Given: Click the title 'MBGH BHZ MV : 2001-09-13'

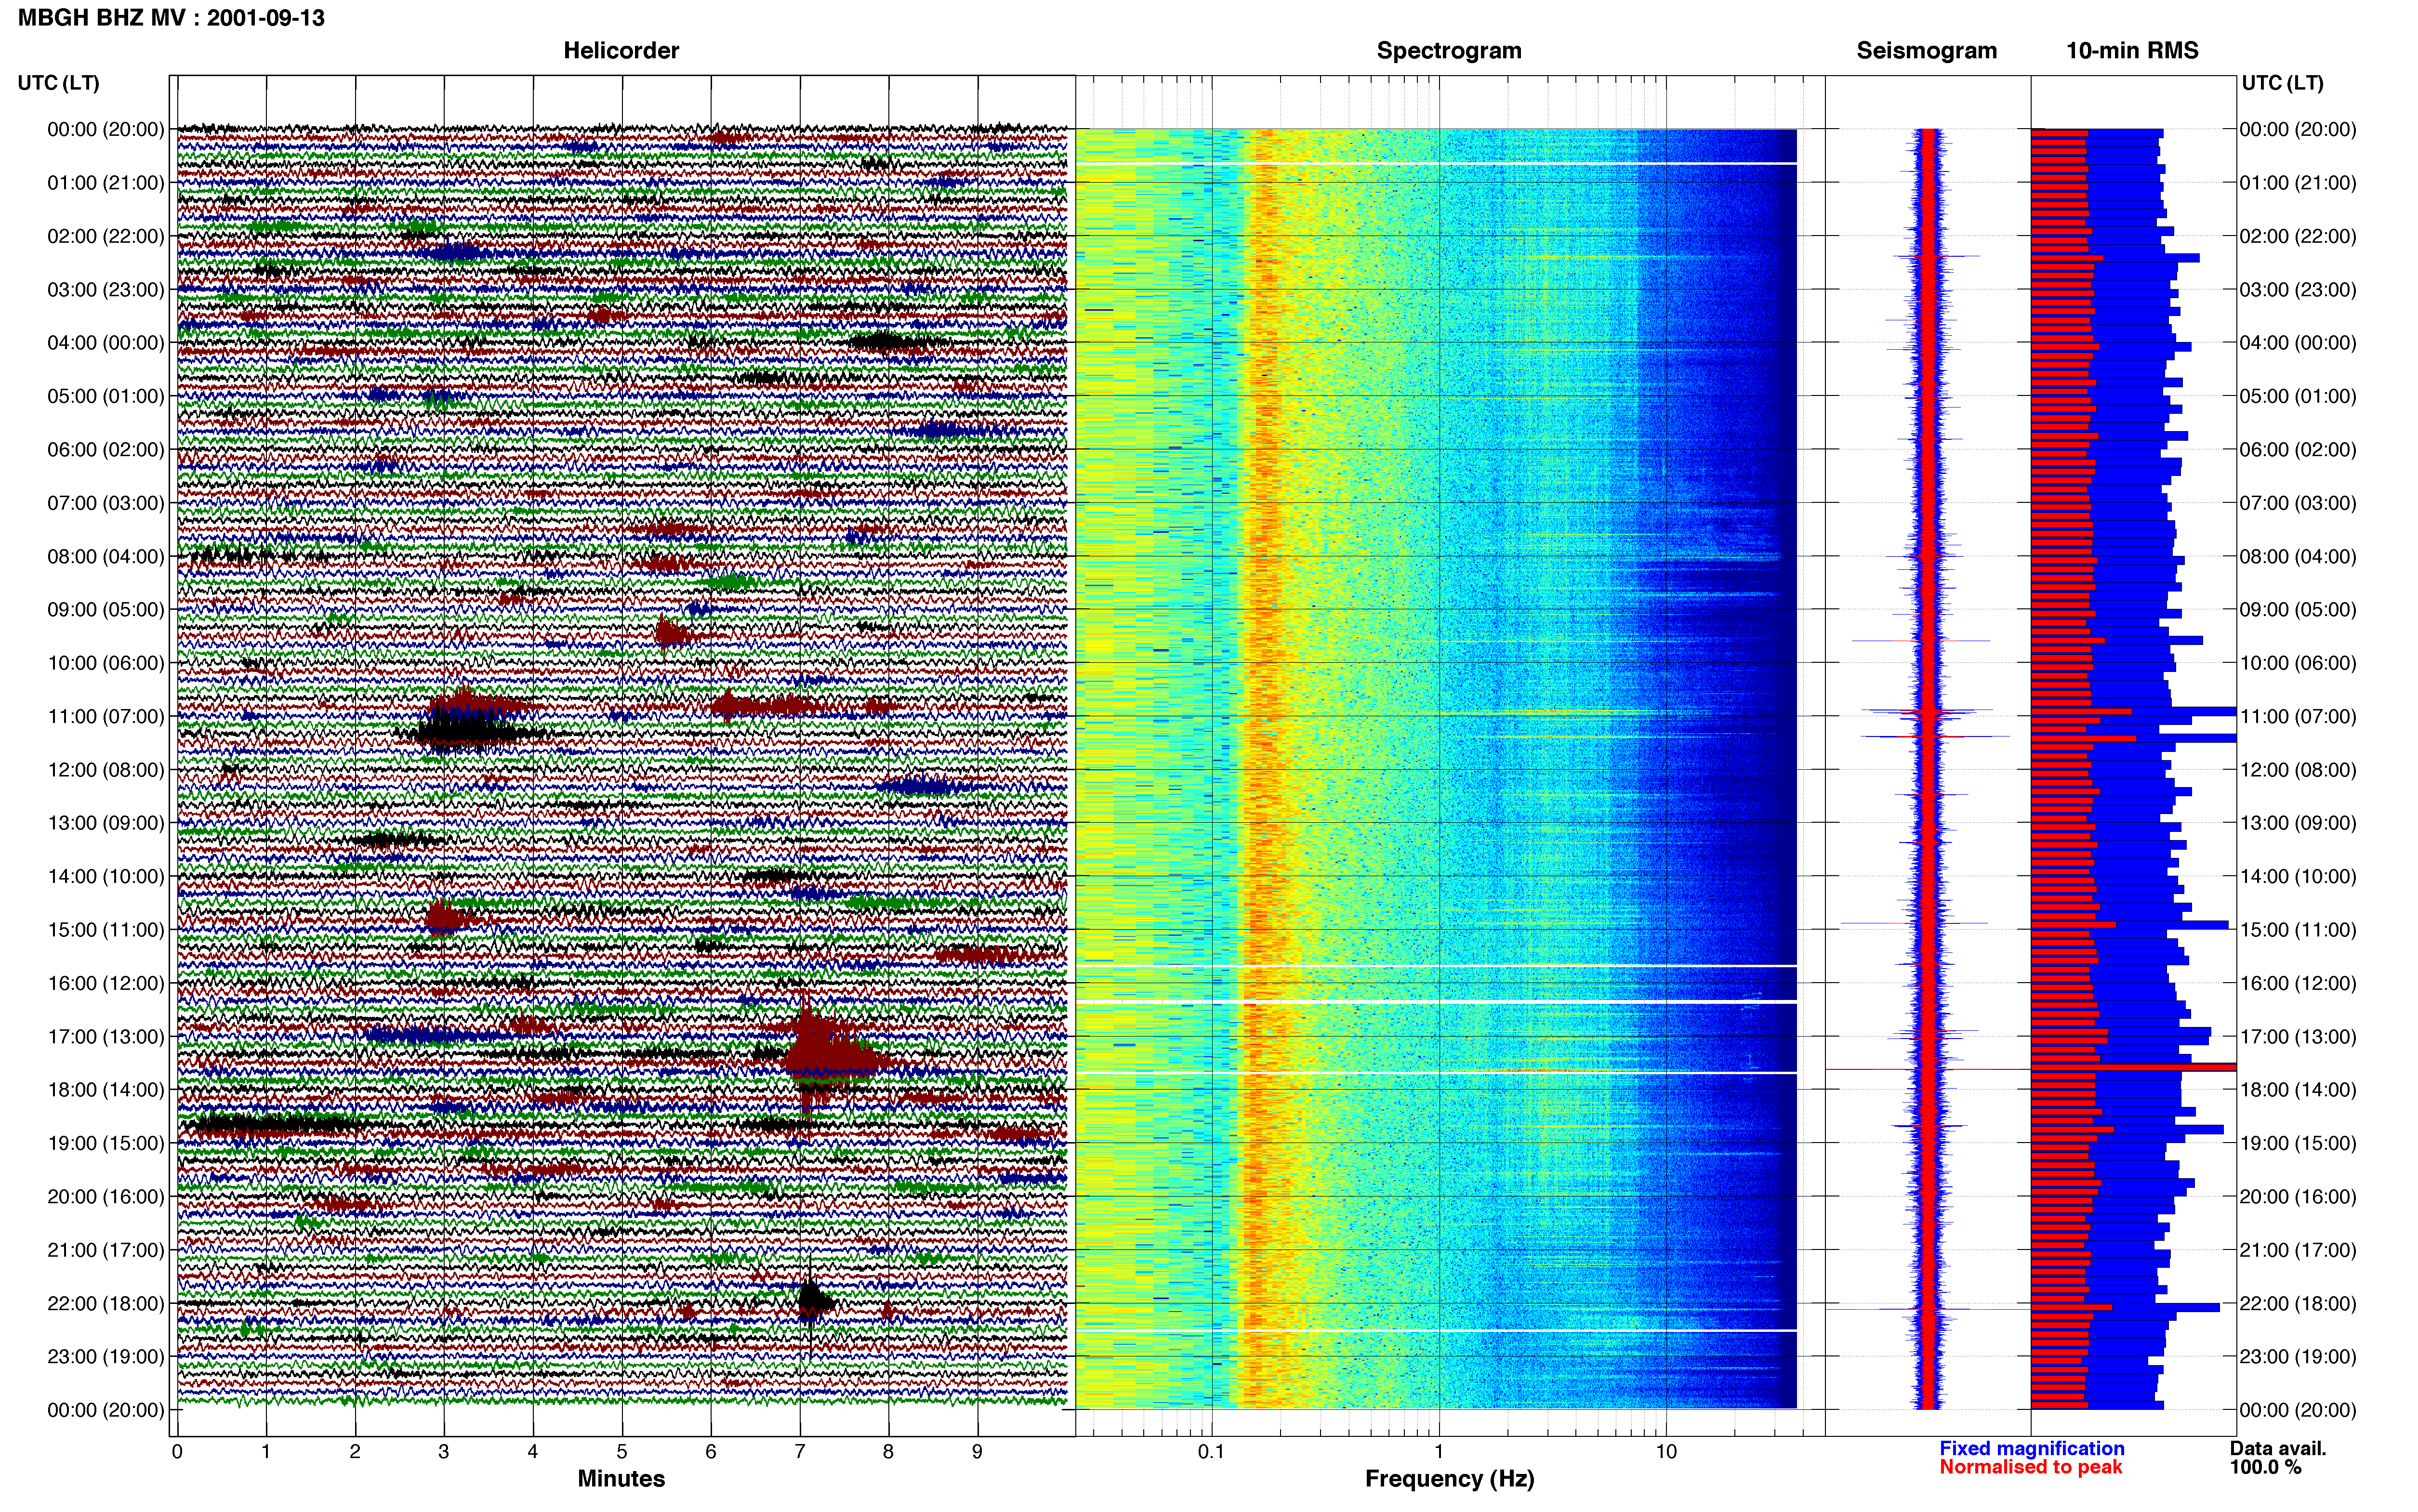Looking at the screenshot, I should [x=171, y=18].
